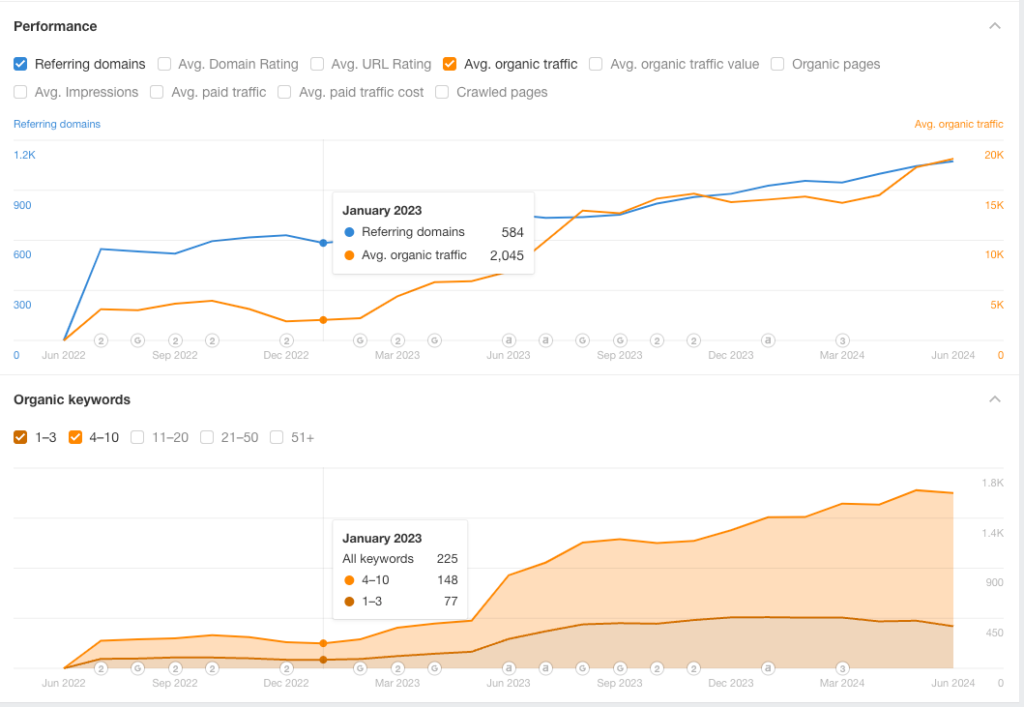1024x707 pixels.
Task: Click the '3' marker in Organic keywords chart
Action: coord(842,668)
